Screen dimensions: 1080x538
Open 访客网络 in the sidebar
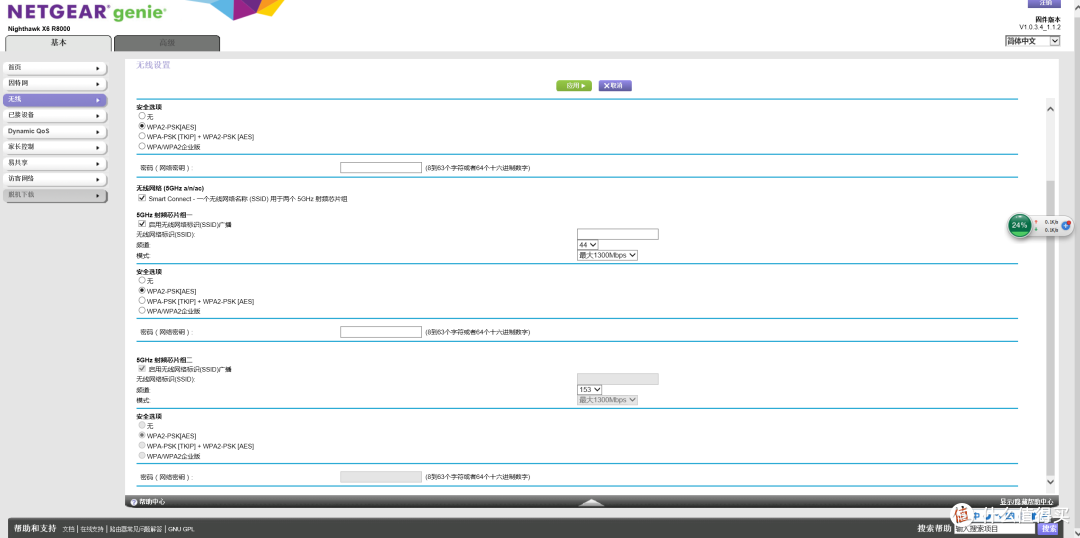[55, 178]
